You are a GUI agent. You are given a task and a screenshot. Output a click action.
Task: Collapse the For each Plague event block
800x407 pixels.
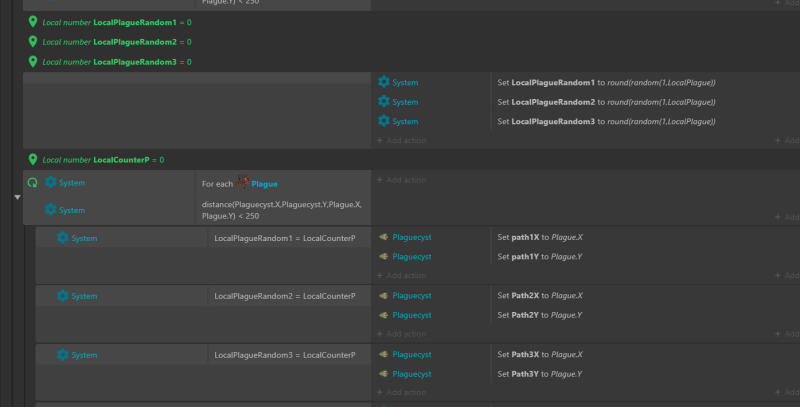tap(17, 197)
